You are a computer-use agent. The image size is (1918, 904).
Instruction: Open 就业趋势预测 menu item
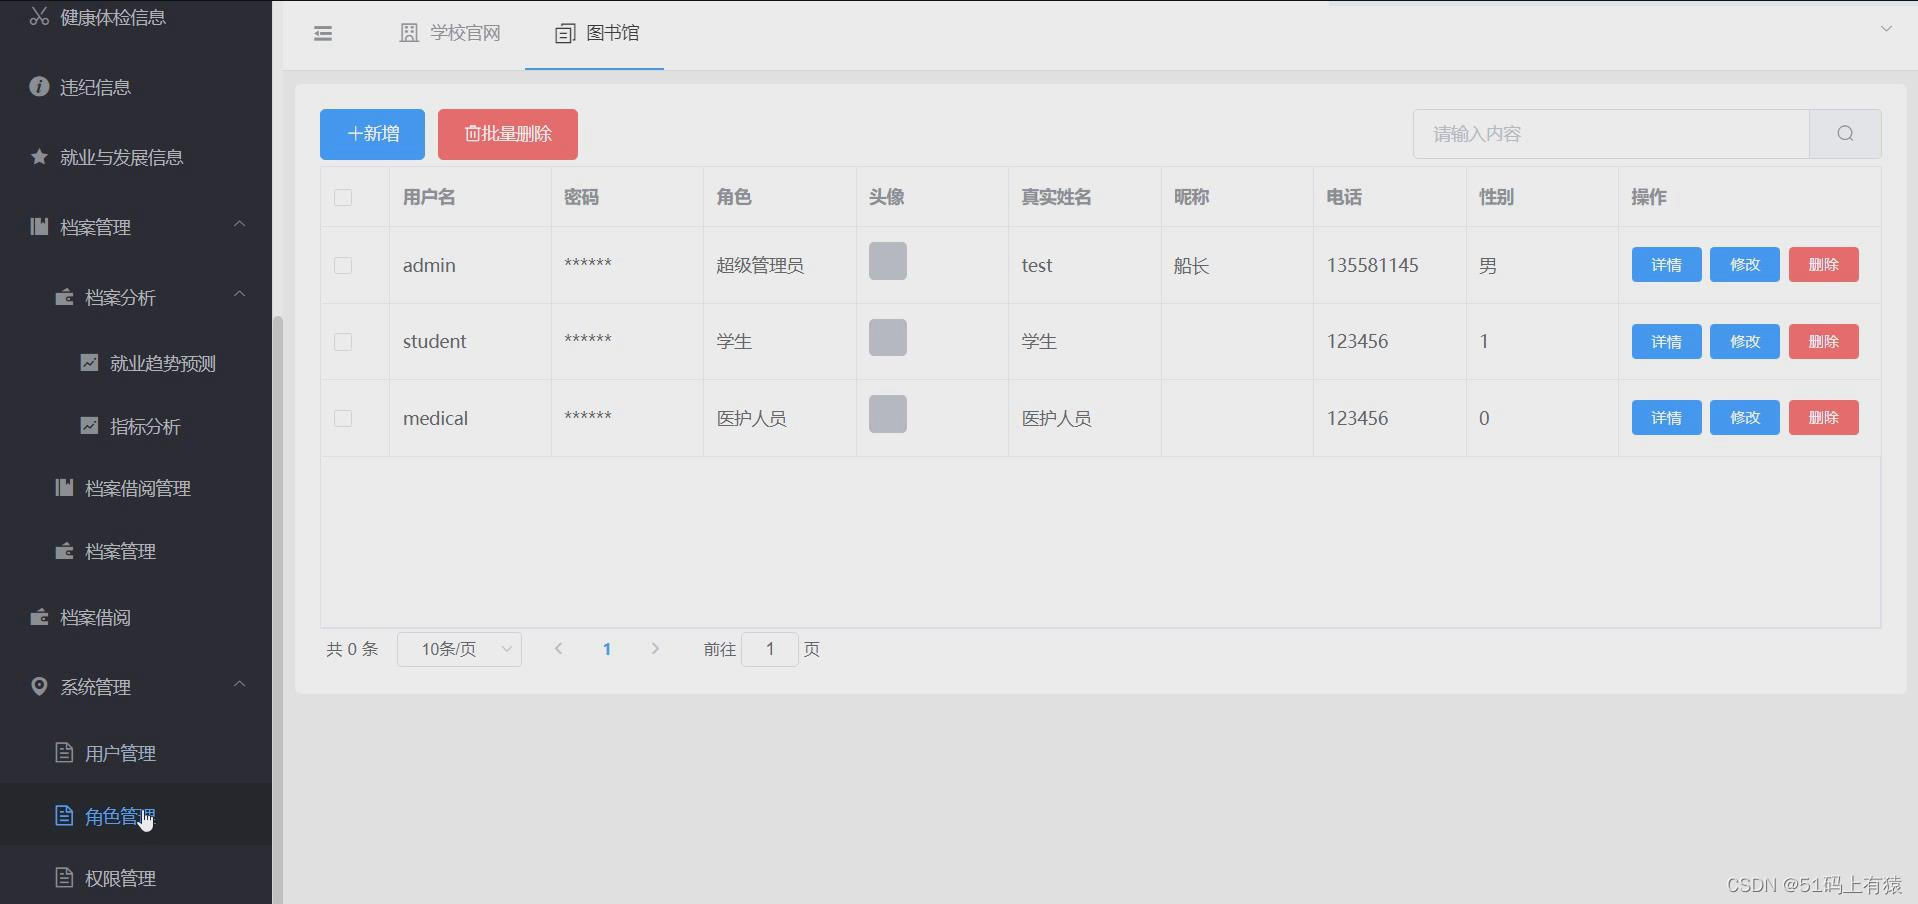(136, 363)
